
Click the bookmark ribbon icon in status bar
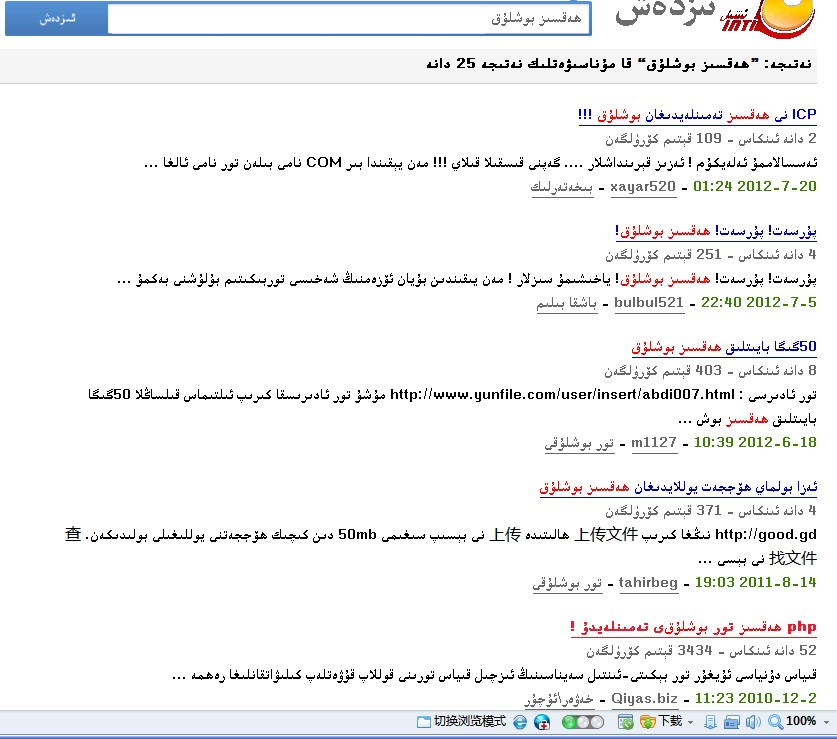coord(710,722)
